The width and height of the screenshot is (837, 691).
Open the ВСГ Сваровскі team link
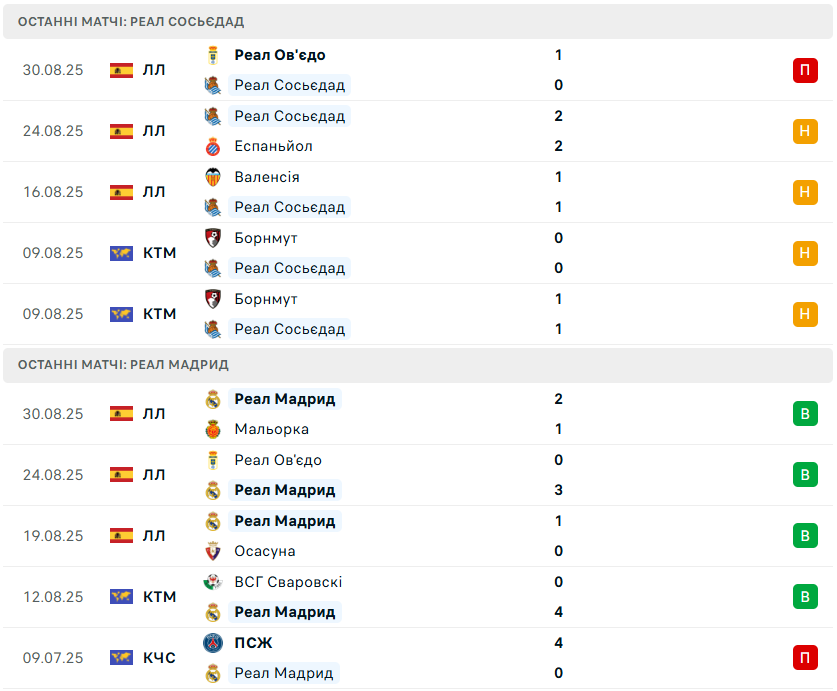click(x=288, y=582)
